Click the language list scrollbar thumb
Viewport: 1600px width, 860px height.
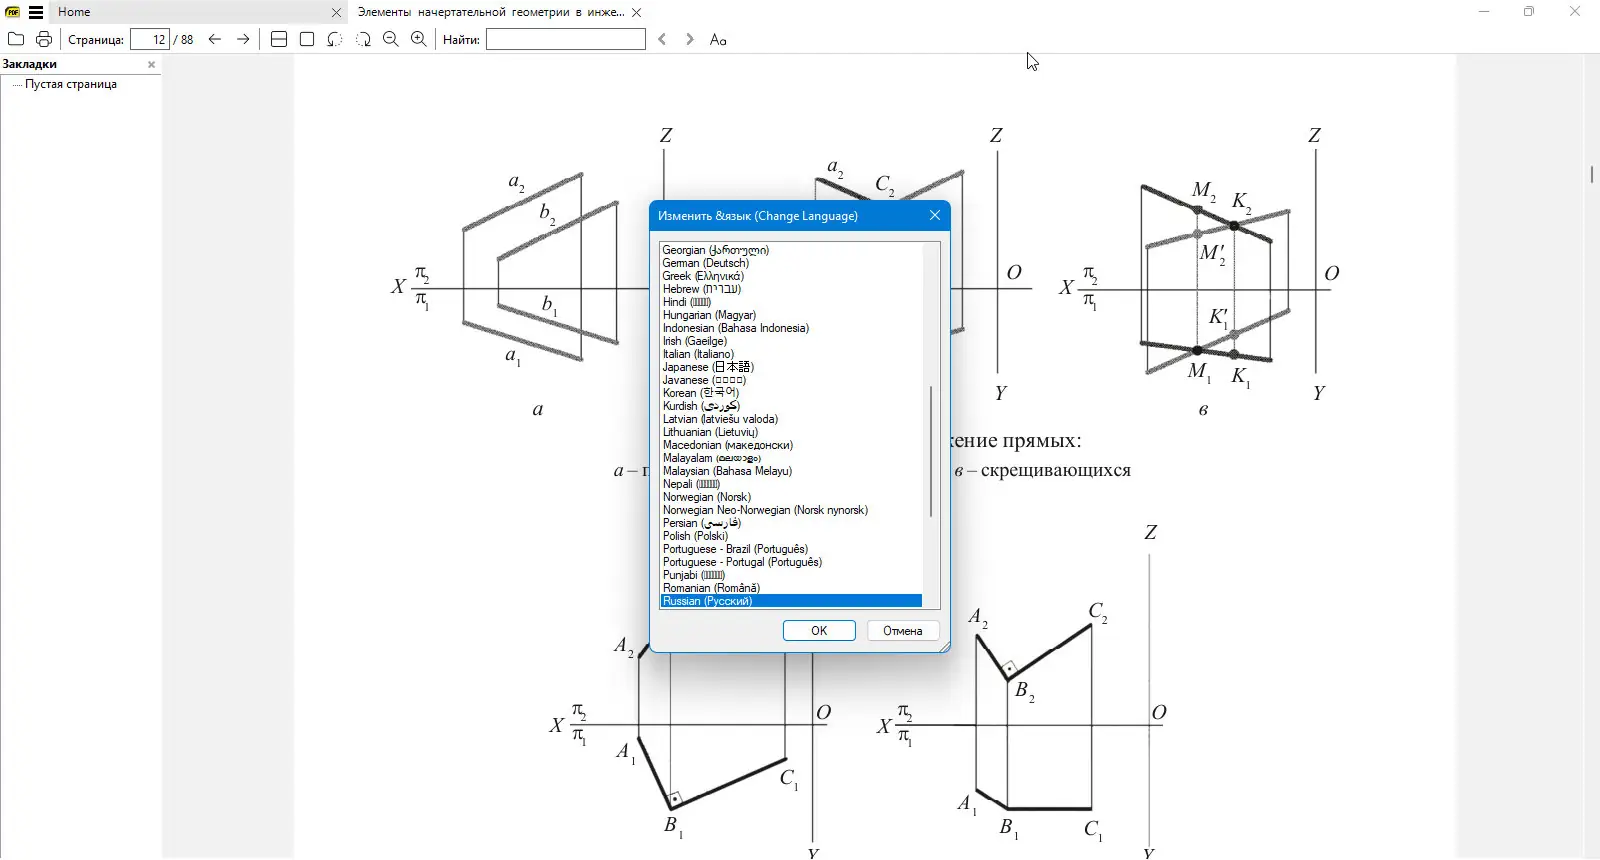(x=931, y=451)
